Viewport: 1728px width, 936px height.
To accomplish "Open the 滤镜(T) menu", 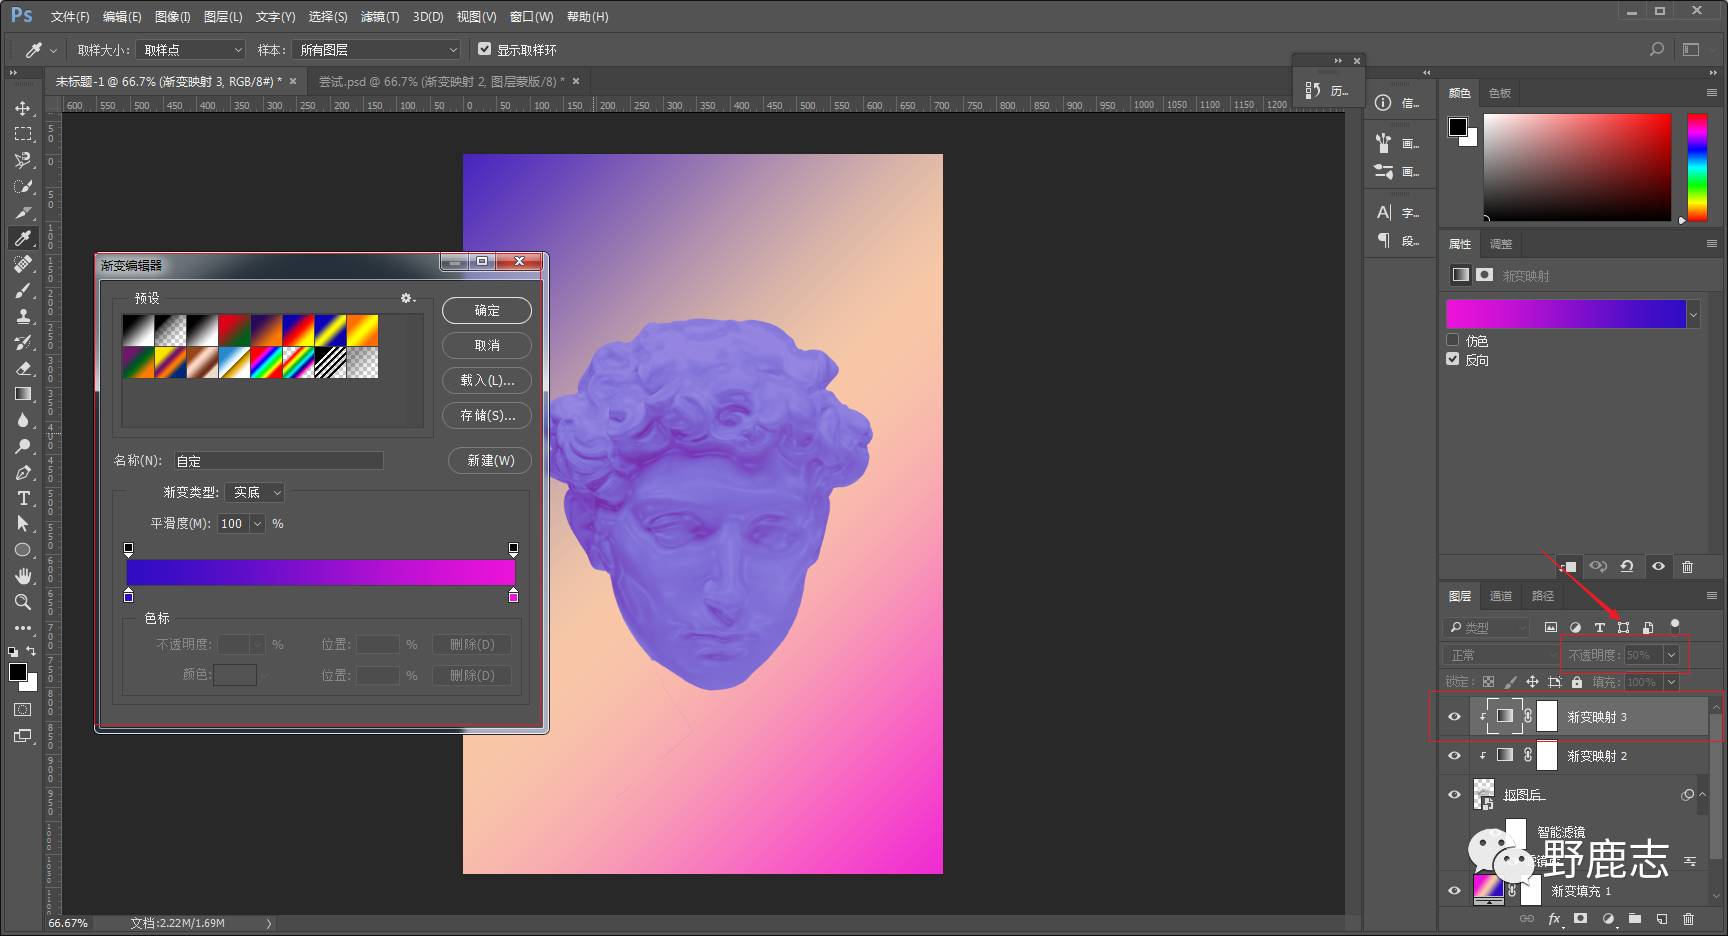I will (379, 17).
